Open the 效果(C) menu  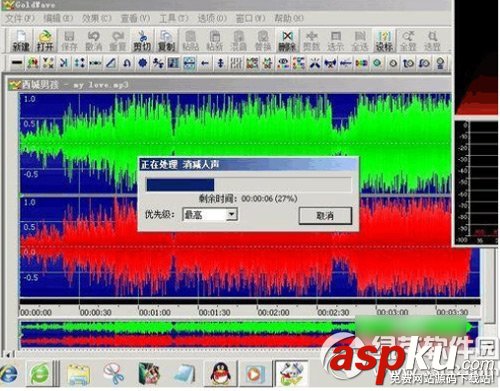pyautogui.click(x=97, y=18)
